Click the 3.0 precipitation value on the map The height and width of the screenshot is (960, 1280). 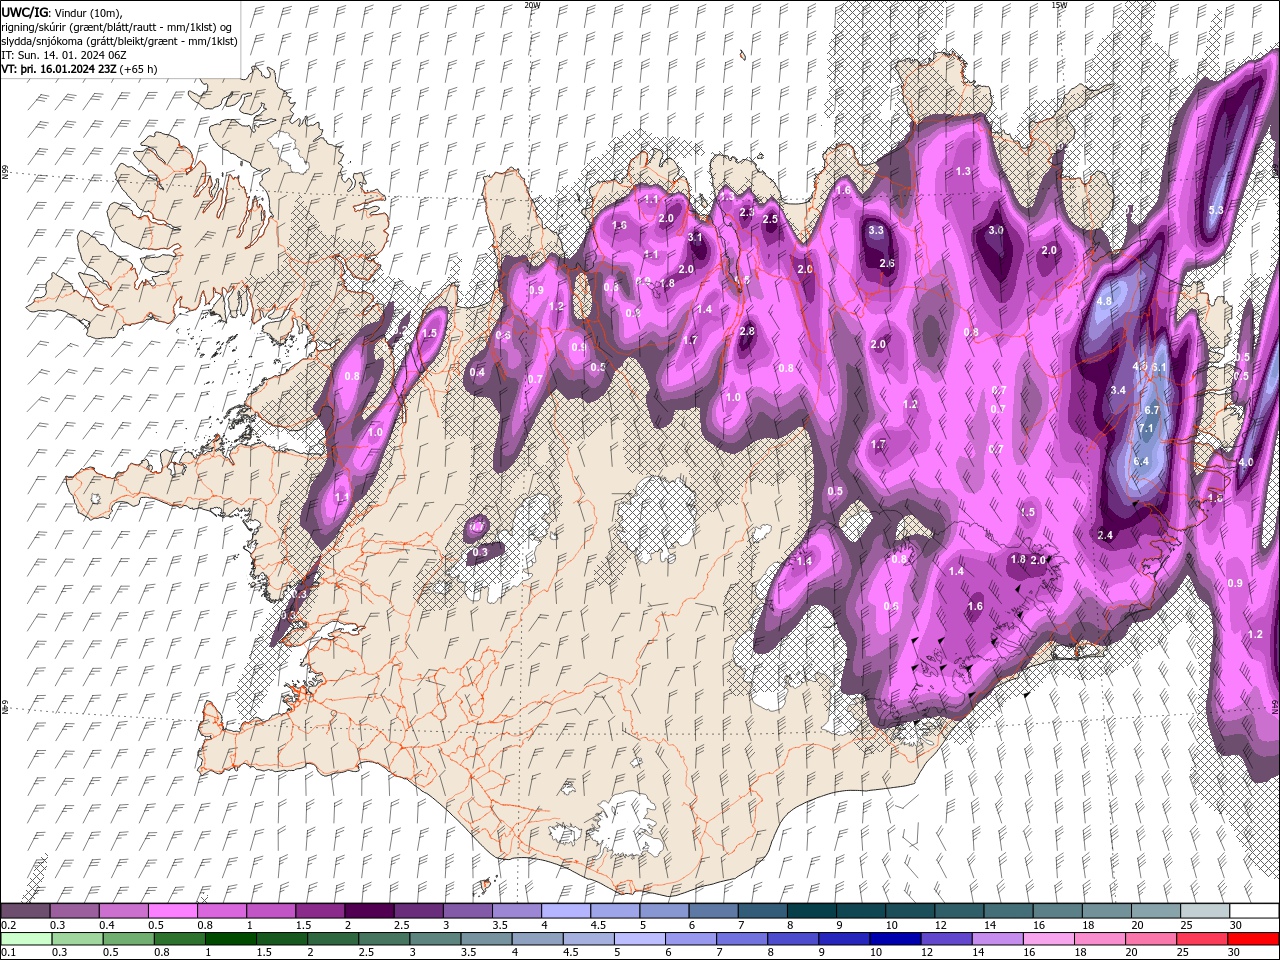[x=996, y=230]
